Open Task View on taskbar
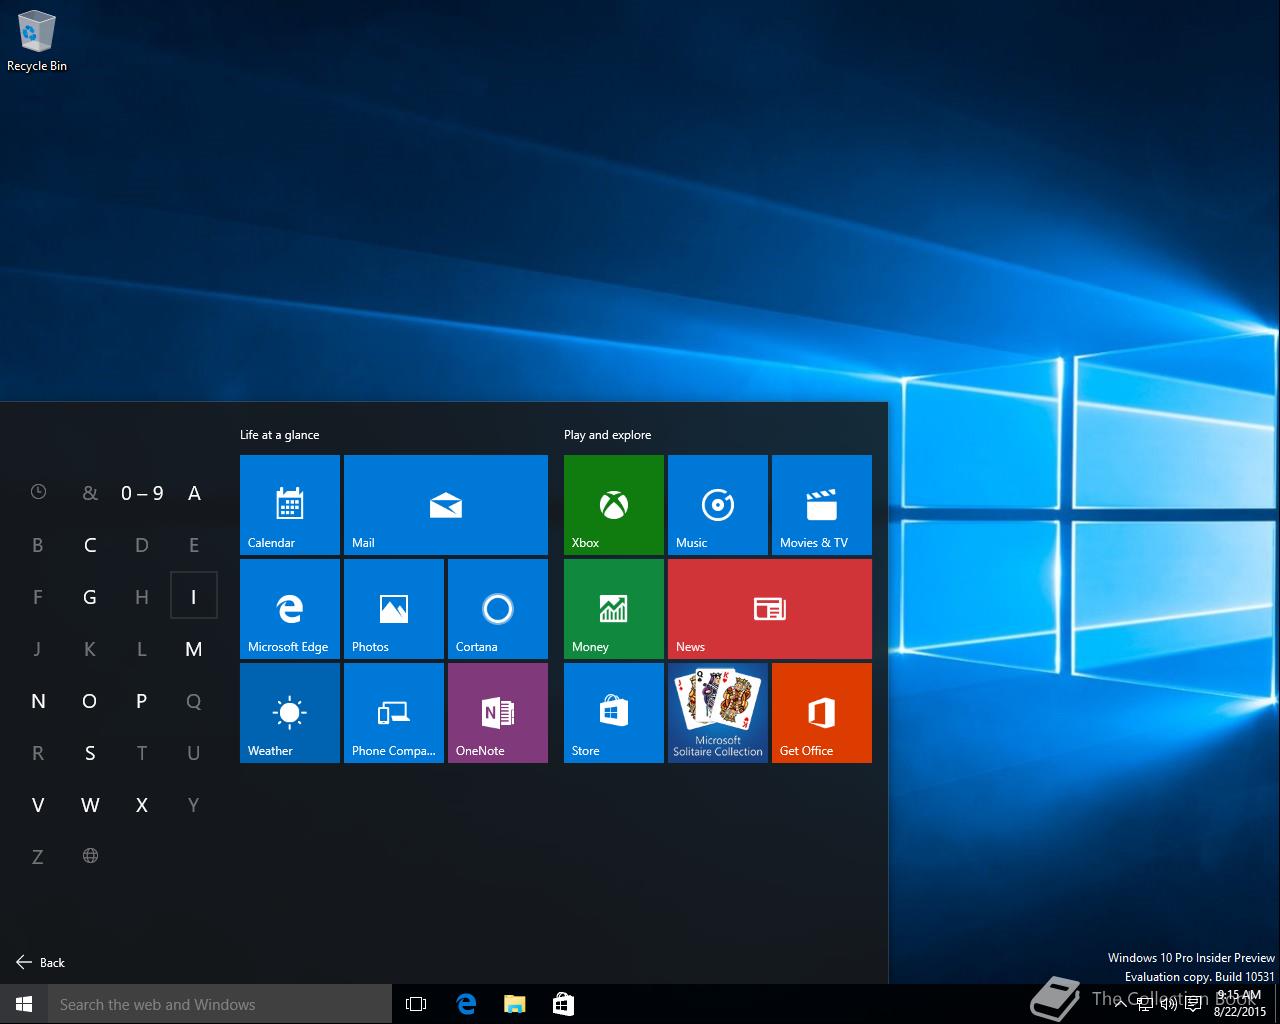The width and height of the screenshot is (1280, 1024). tap(416, 1004)
